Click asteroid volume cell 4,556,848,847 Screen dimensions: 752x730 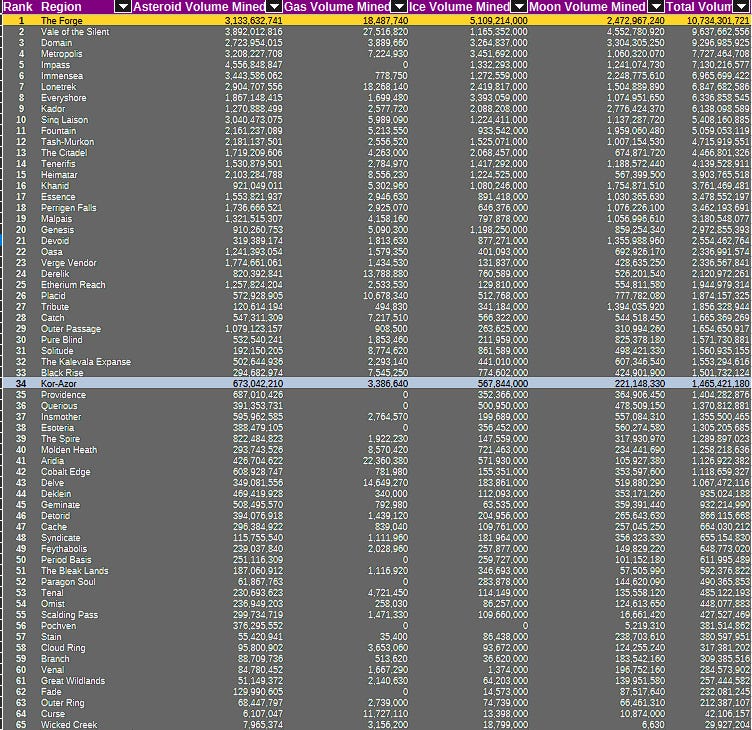[253, 65]
